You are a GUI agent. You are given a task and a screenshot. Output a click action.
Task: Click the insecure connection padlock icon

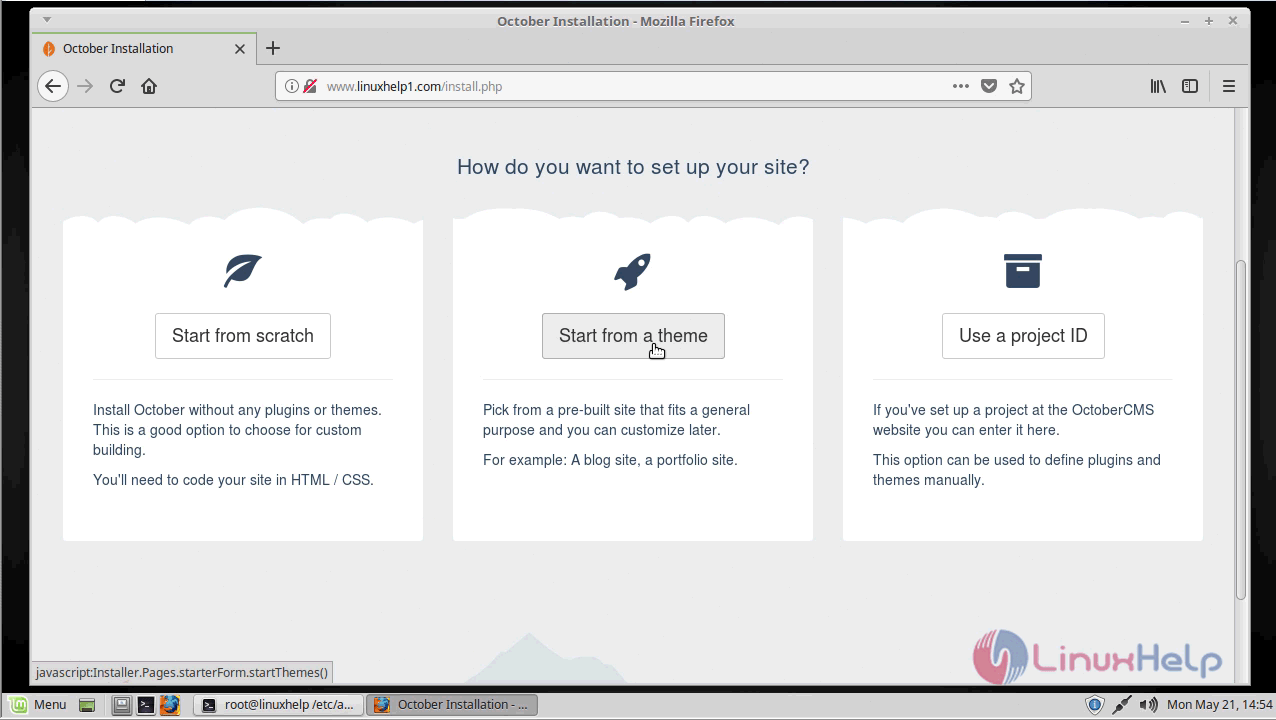coord(310,86)
